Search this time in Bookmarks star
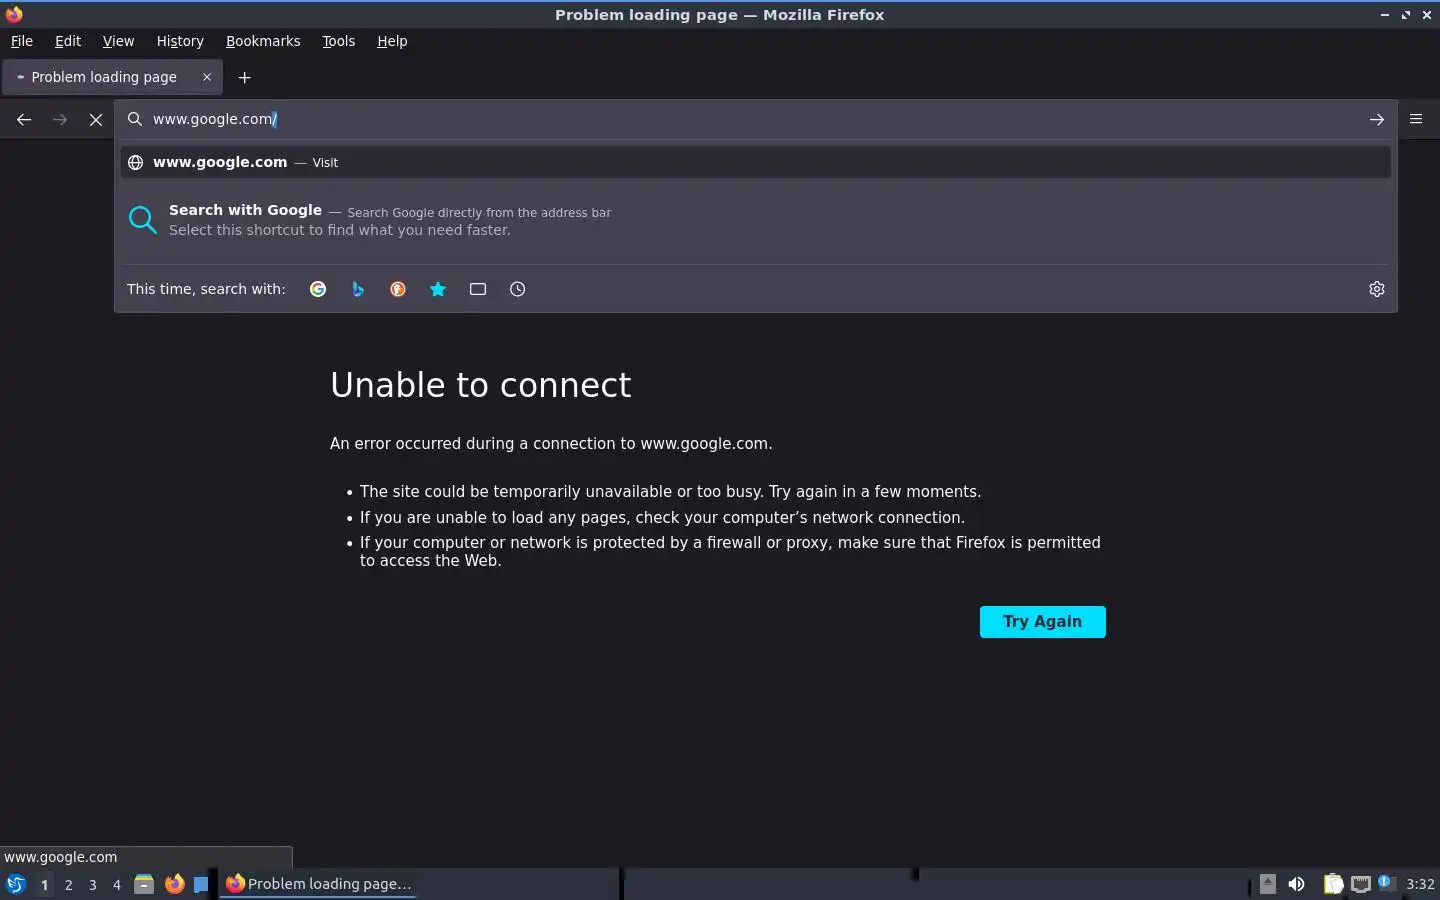Viewport: 1440px width, 900px height. click(438, 289)
